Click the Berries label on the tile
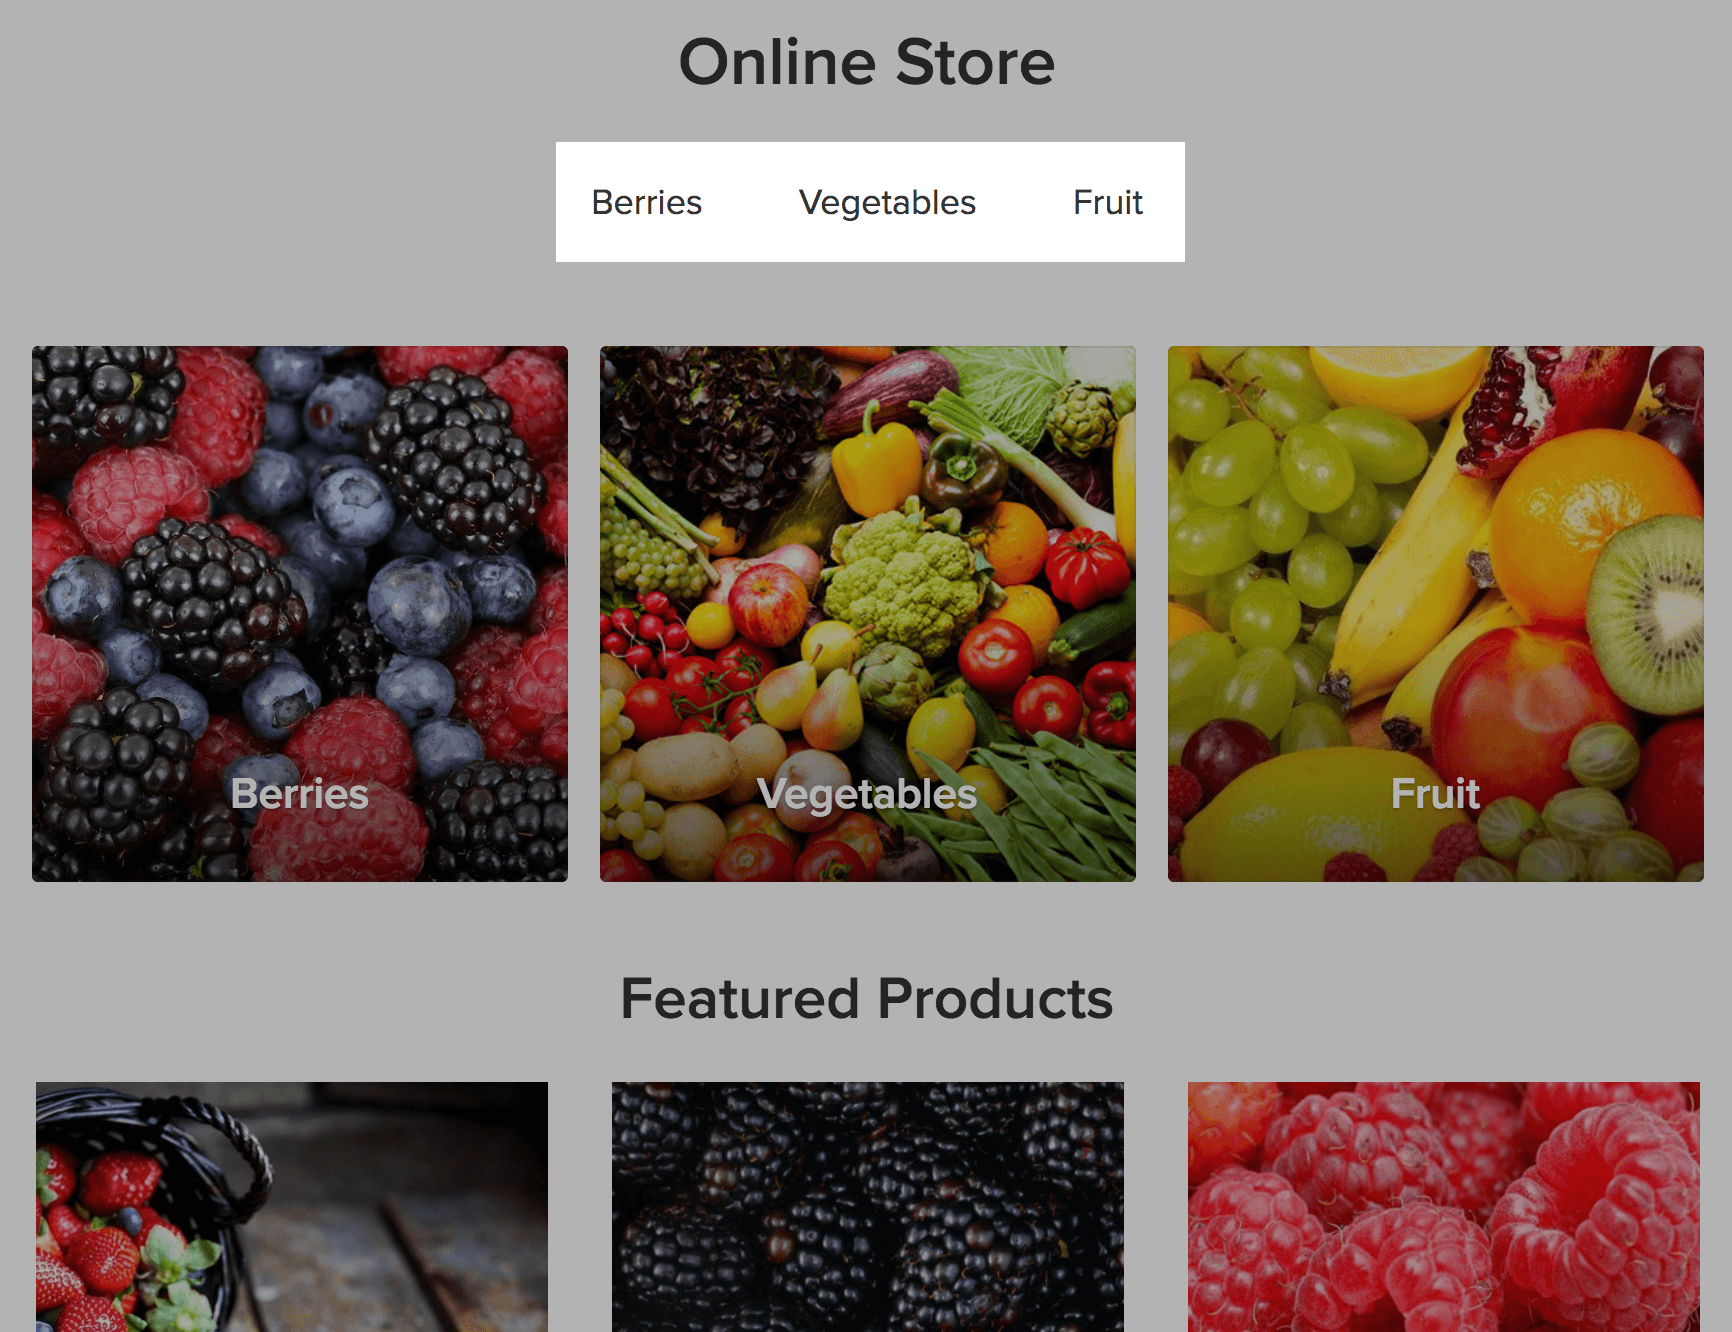This screenshot has height=1332, width=1732. [300, 794]
